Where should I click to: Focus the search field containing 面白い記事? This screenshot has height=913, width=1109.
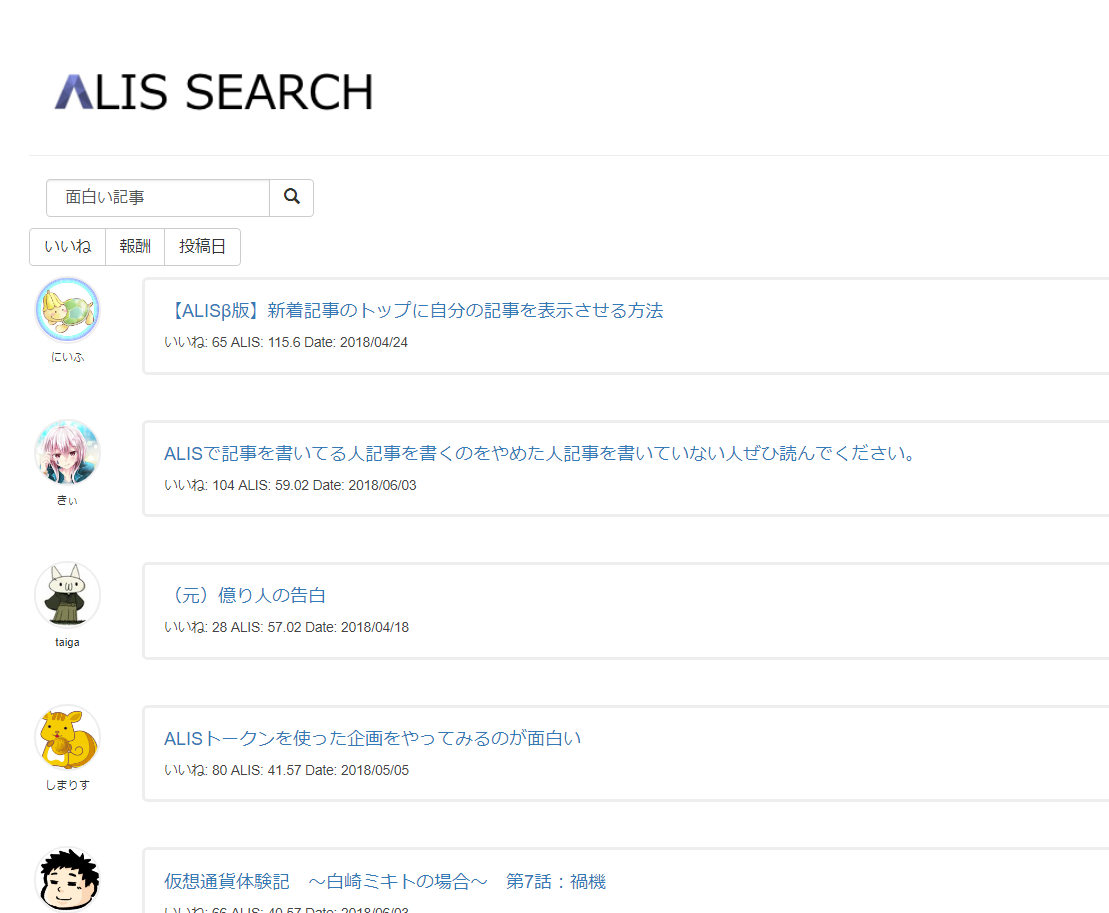point(158,198)
